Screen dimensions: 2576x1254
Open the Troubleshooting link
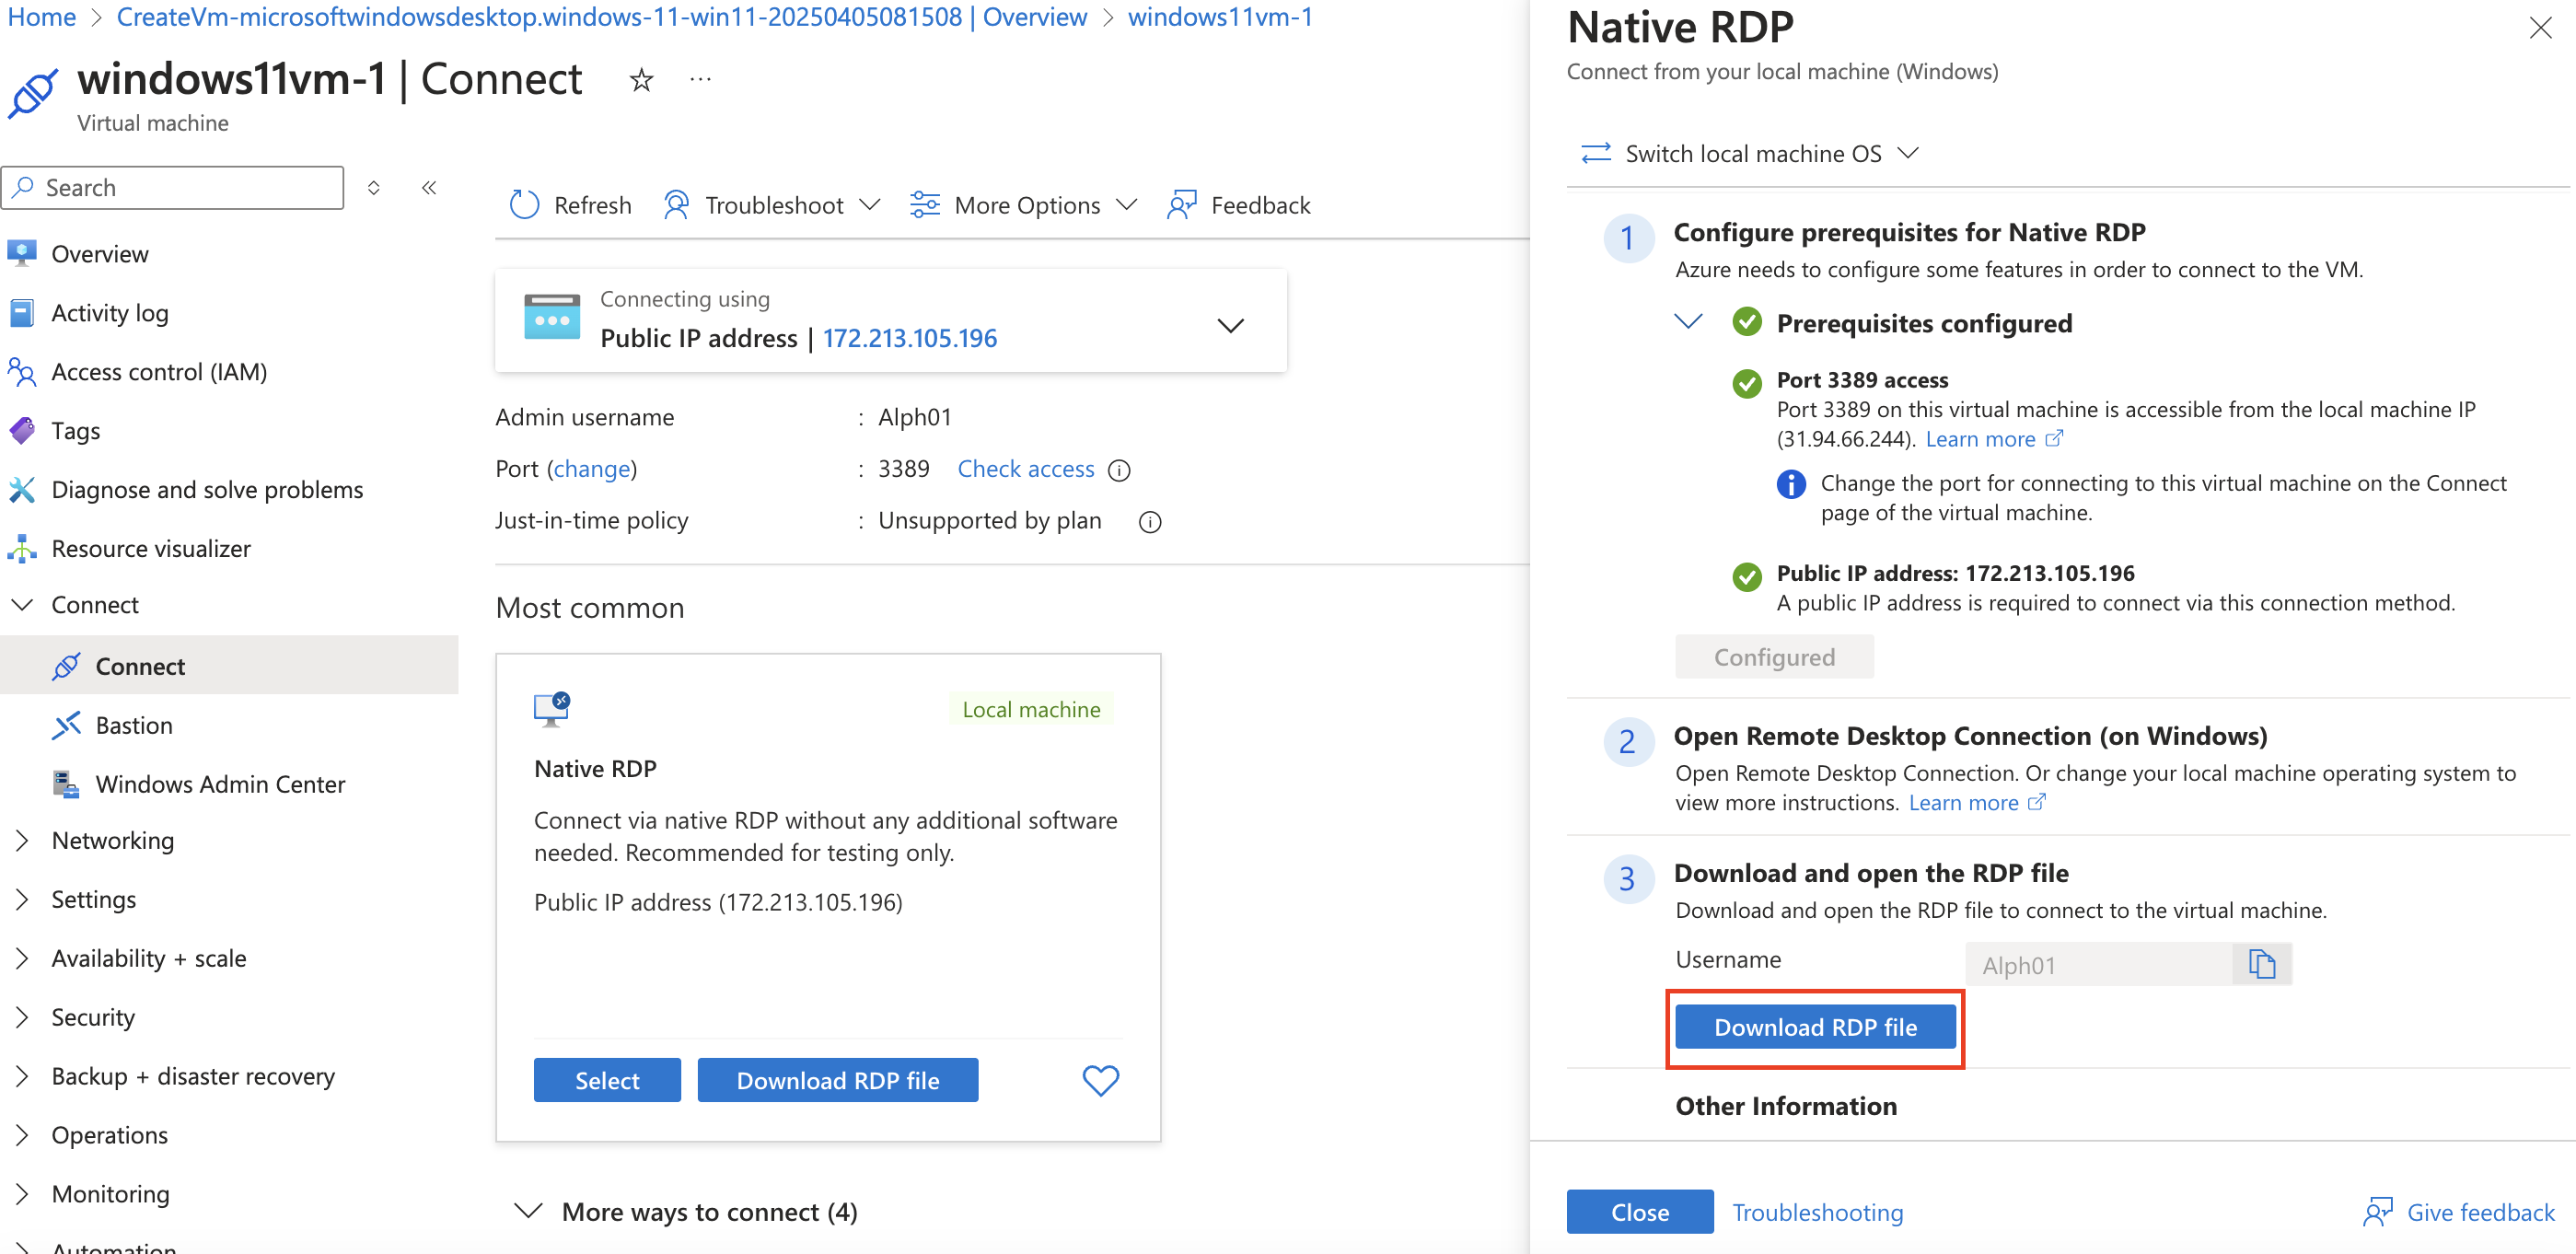[1817, 1212]
